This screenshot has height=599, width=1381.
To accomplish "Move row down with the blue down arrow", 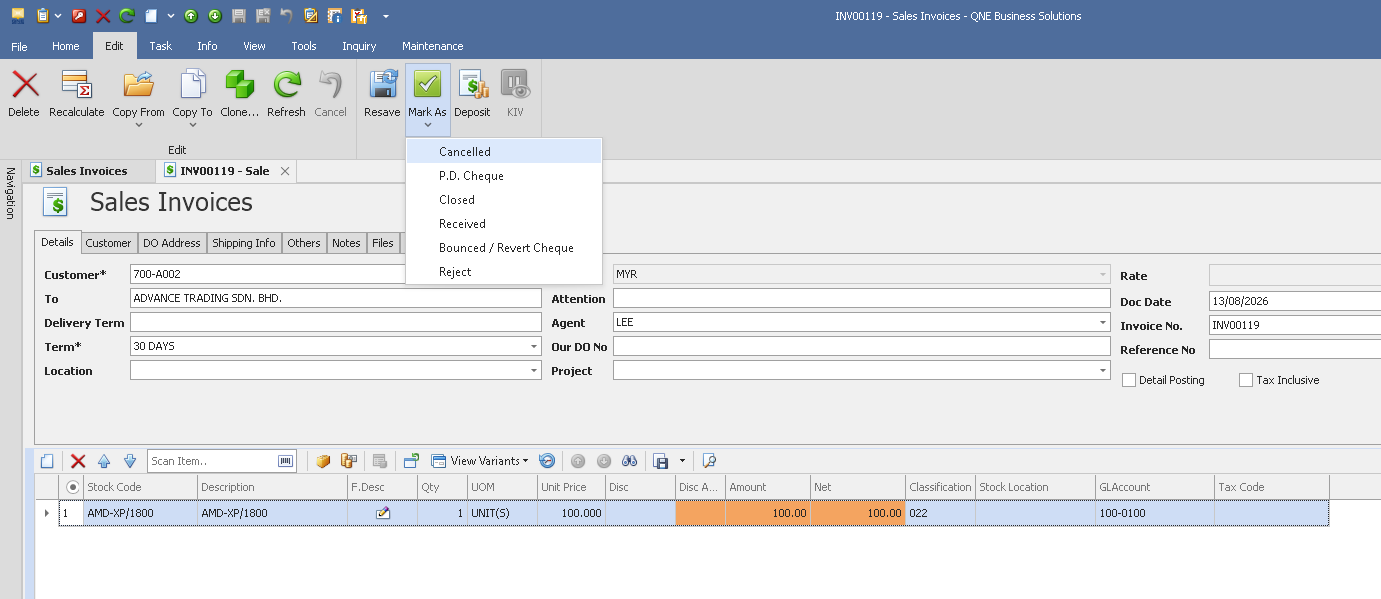I will coord(130,461).
